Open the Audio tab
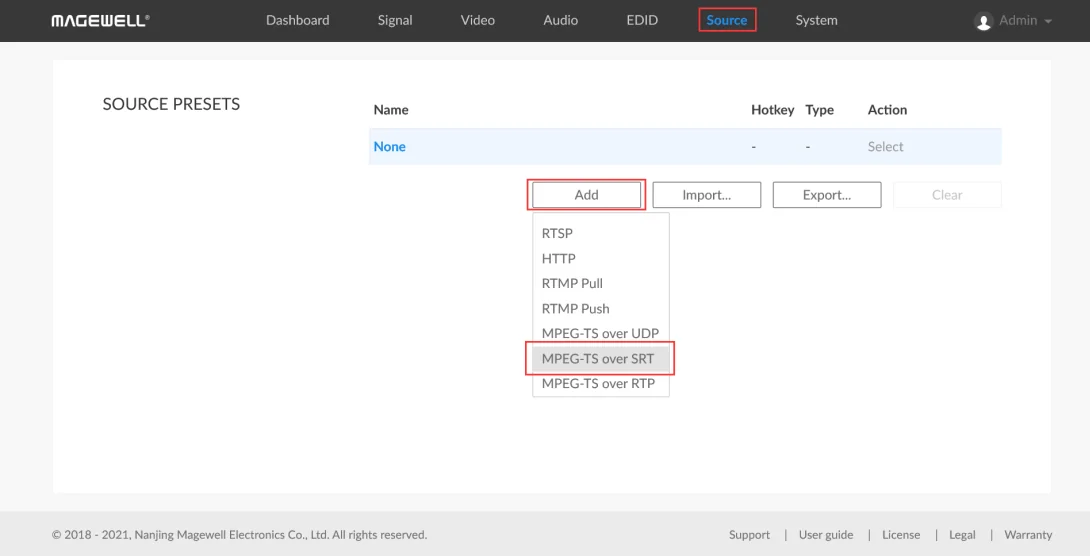1090x556 pixels. coord(560,20)
